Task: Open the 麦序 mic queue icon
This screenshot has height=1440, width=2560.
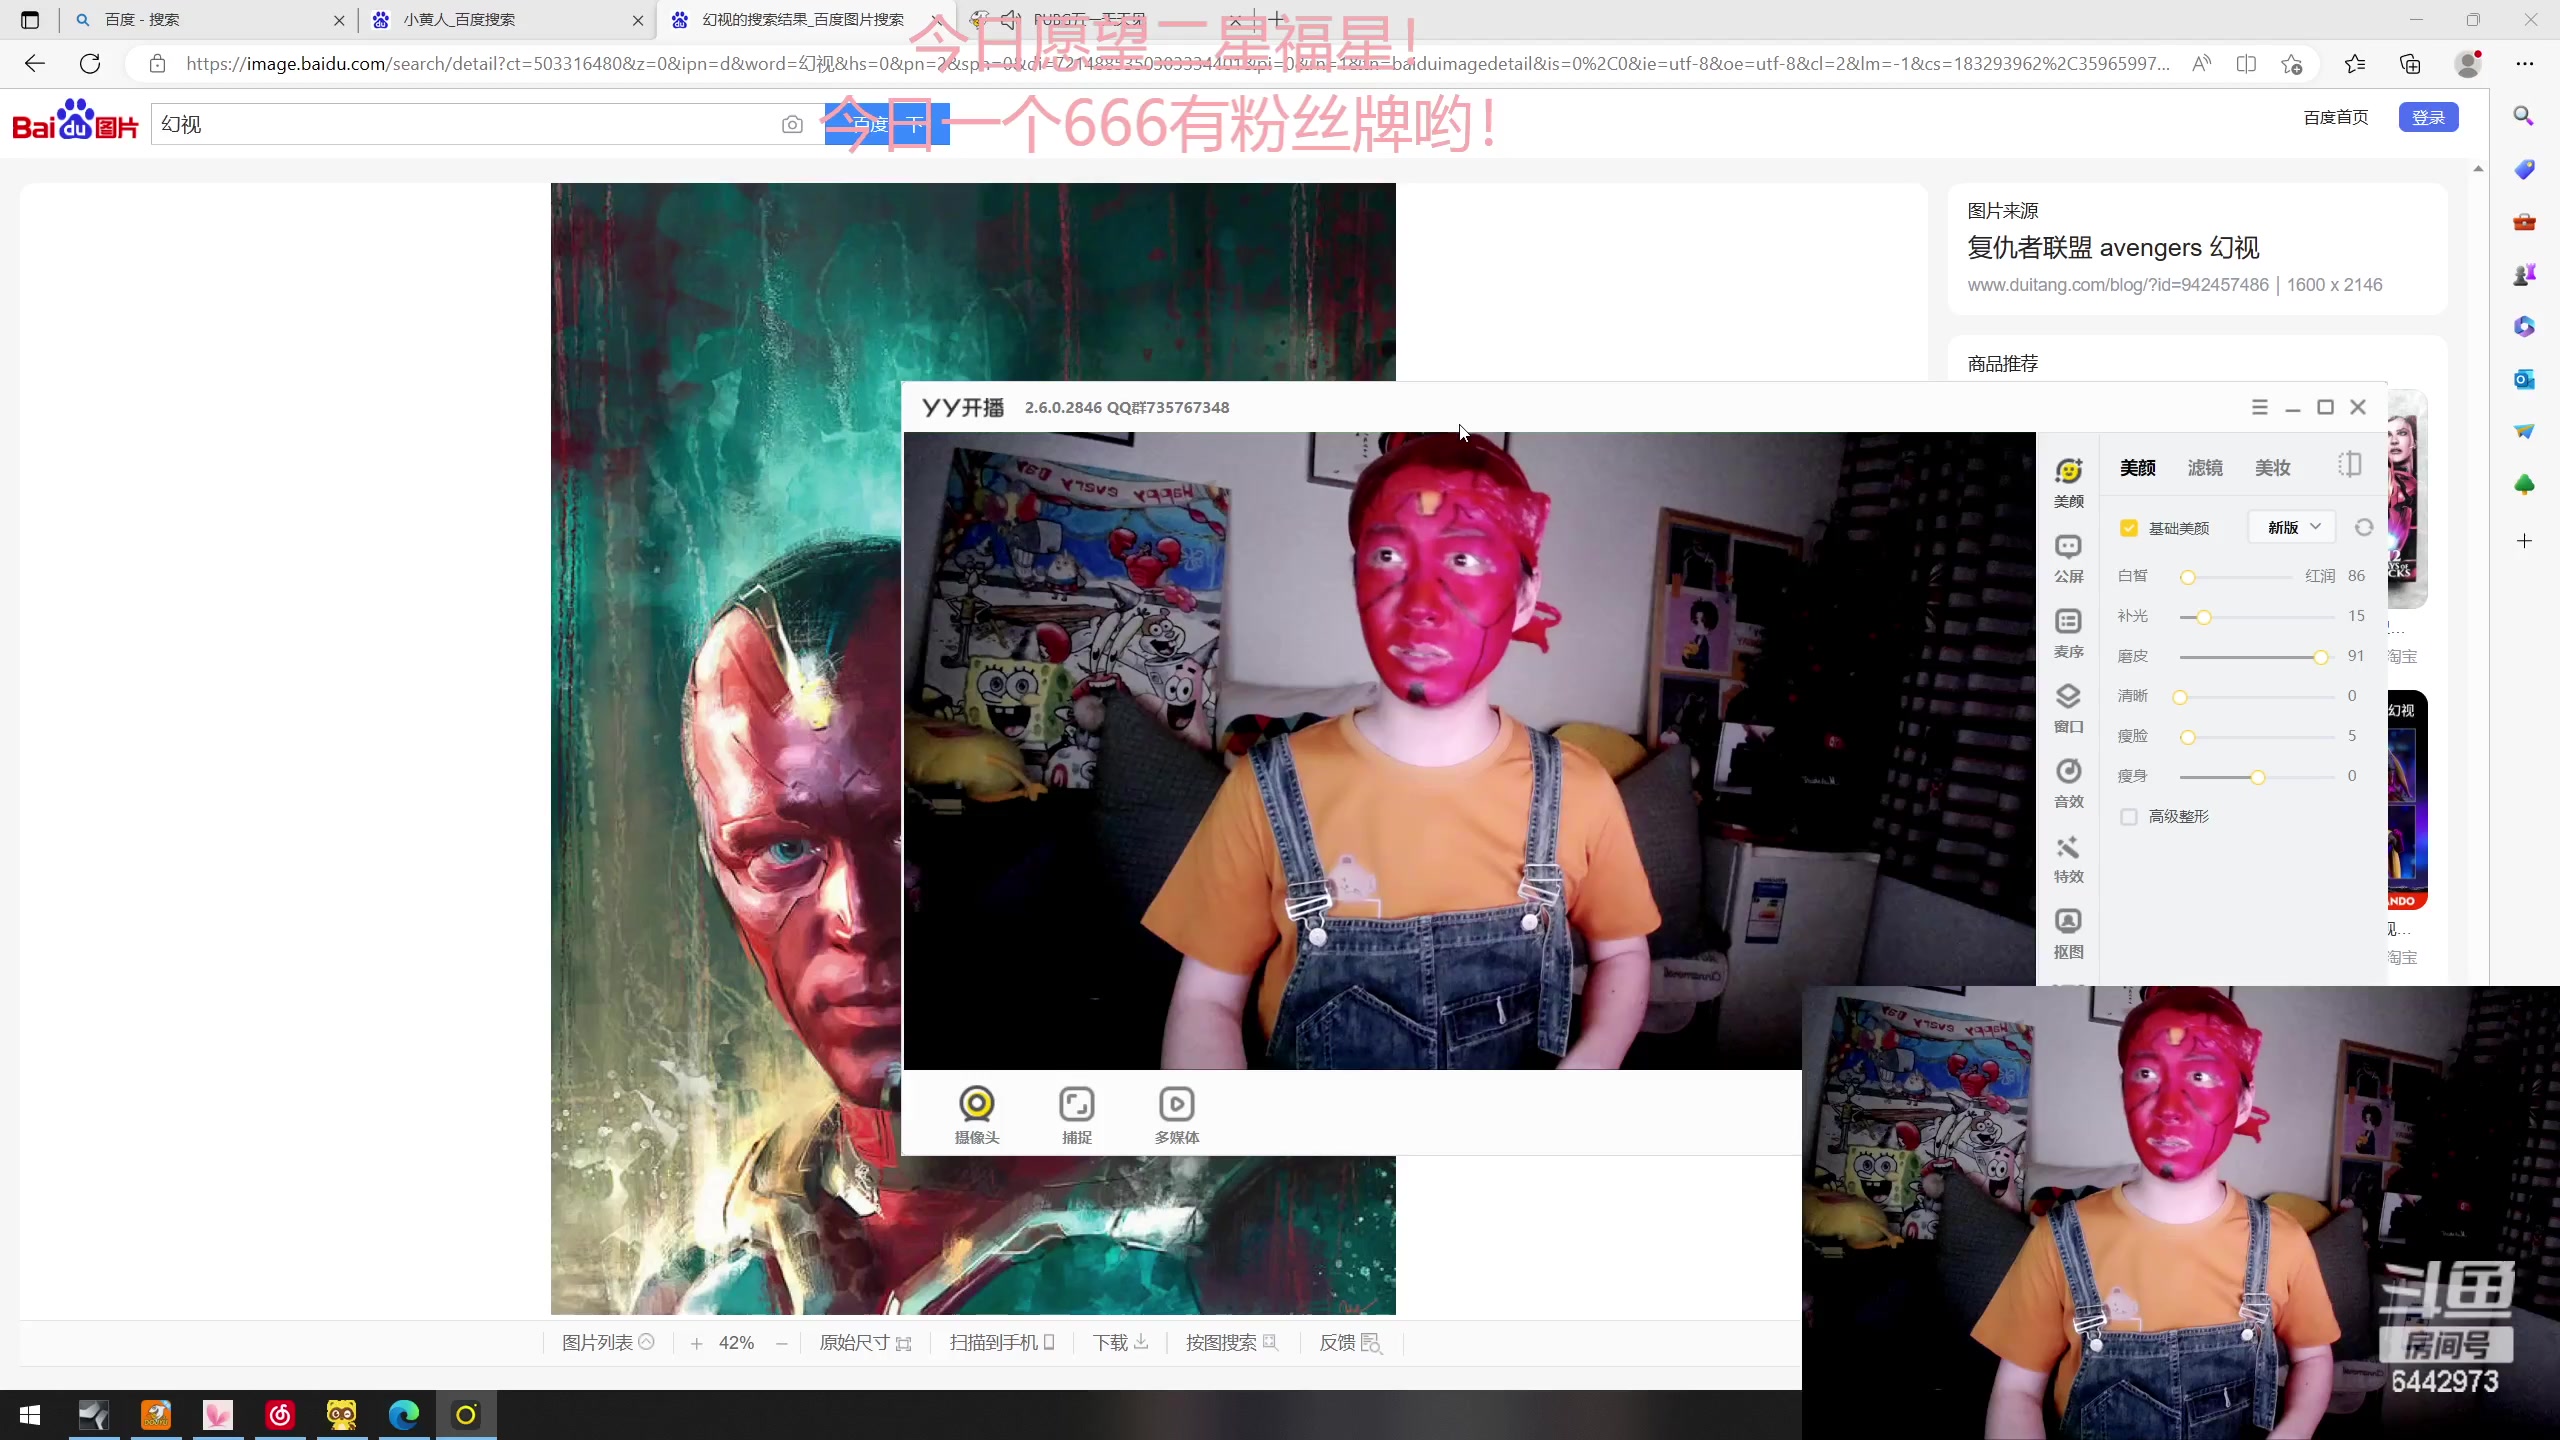Action: [x=2068, y=633]
